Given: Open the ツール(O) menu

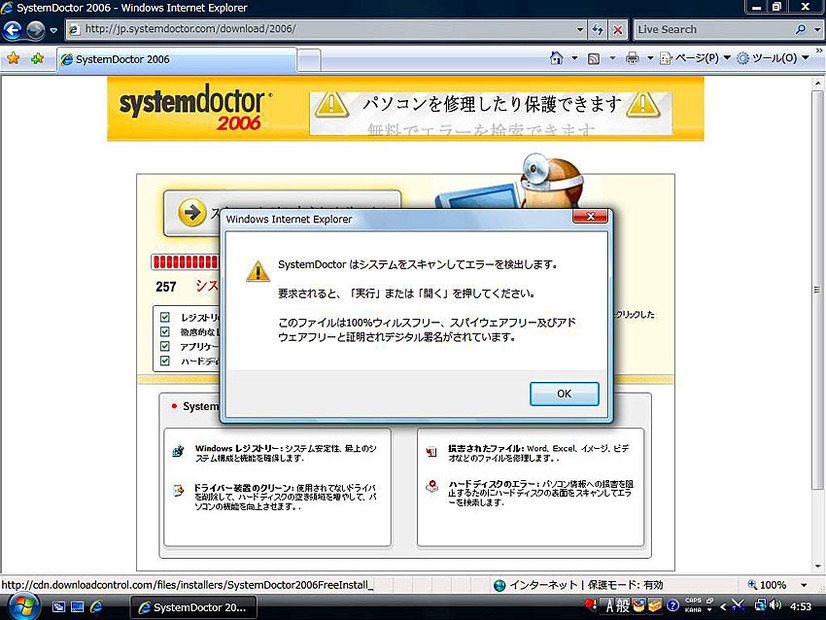Looking at the screenshot, I should [x=772, y=58].
